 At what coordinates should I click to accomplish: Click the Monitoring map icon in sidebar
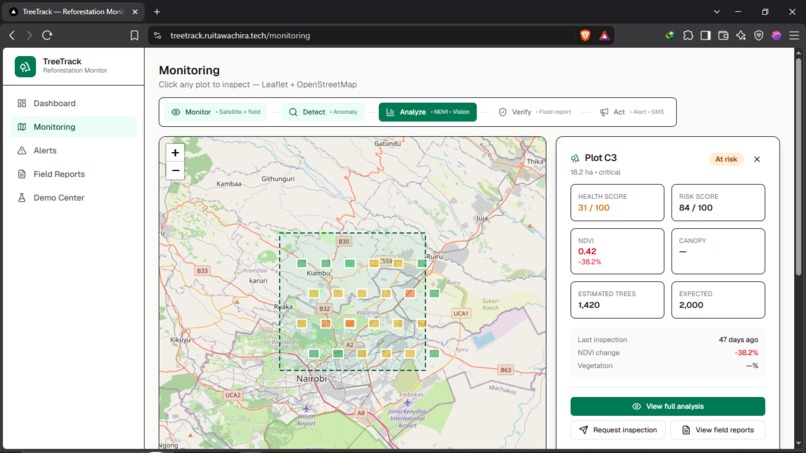pyautogui.click(x=22, y=127)
